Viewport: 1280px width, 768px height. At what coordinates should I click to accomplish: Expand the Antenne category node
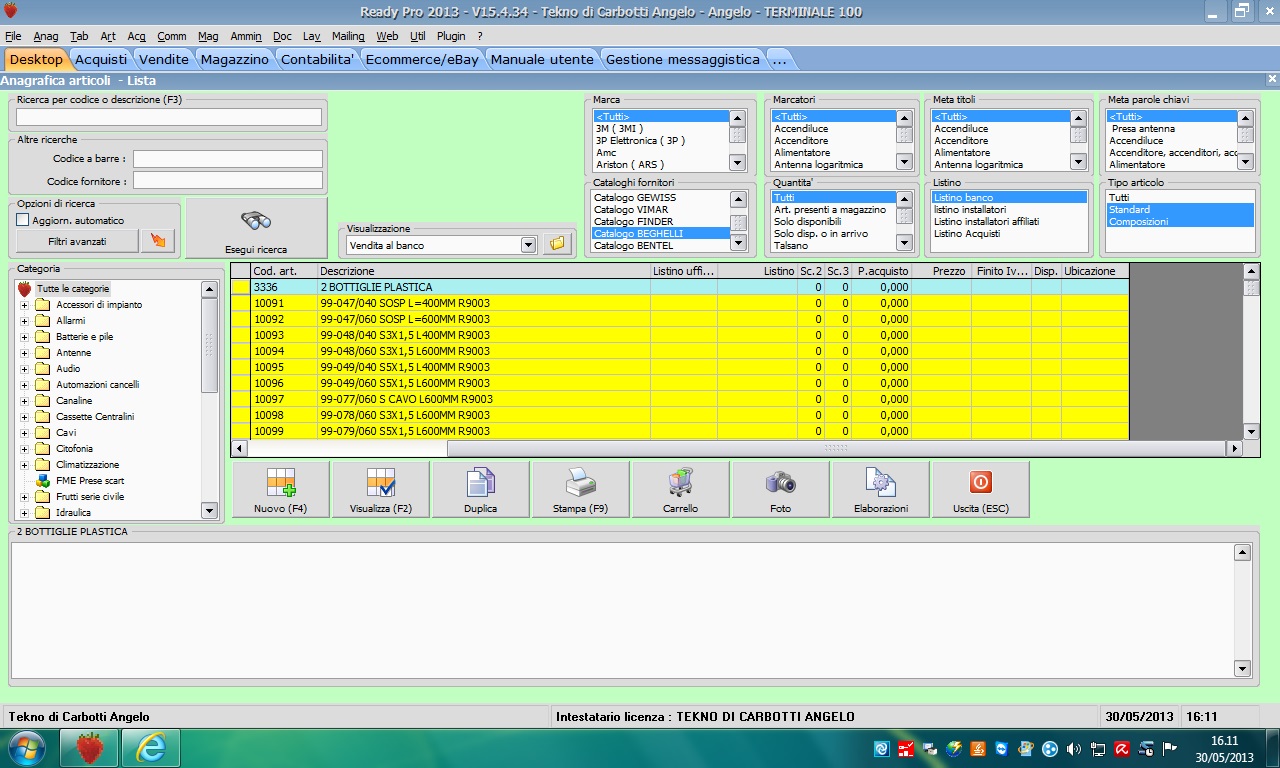[25, 353]
